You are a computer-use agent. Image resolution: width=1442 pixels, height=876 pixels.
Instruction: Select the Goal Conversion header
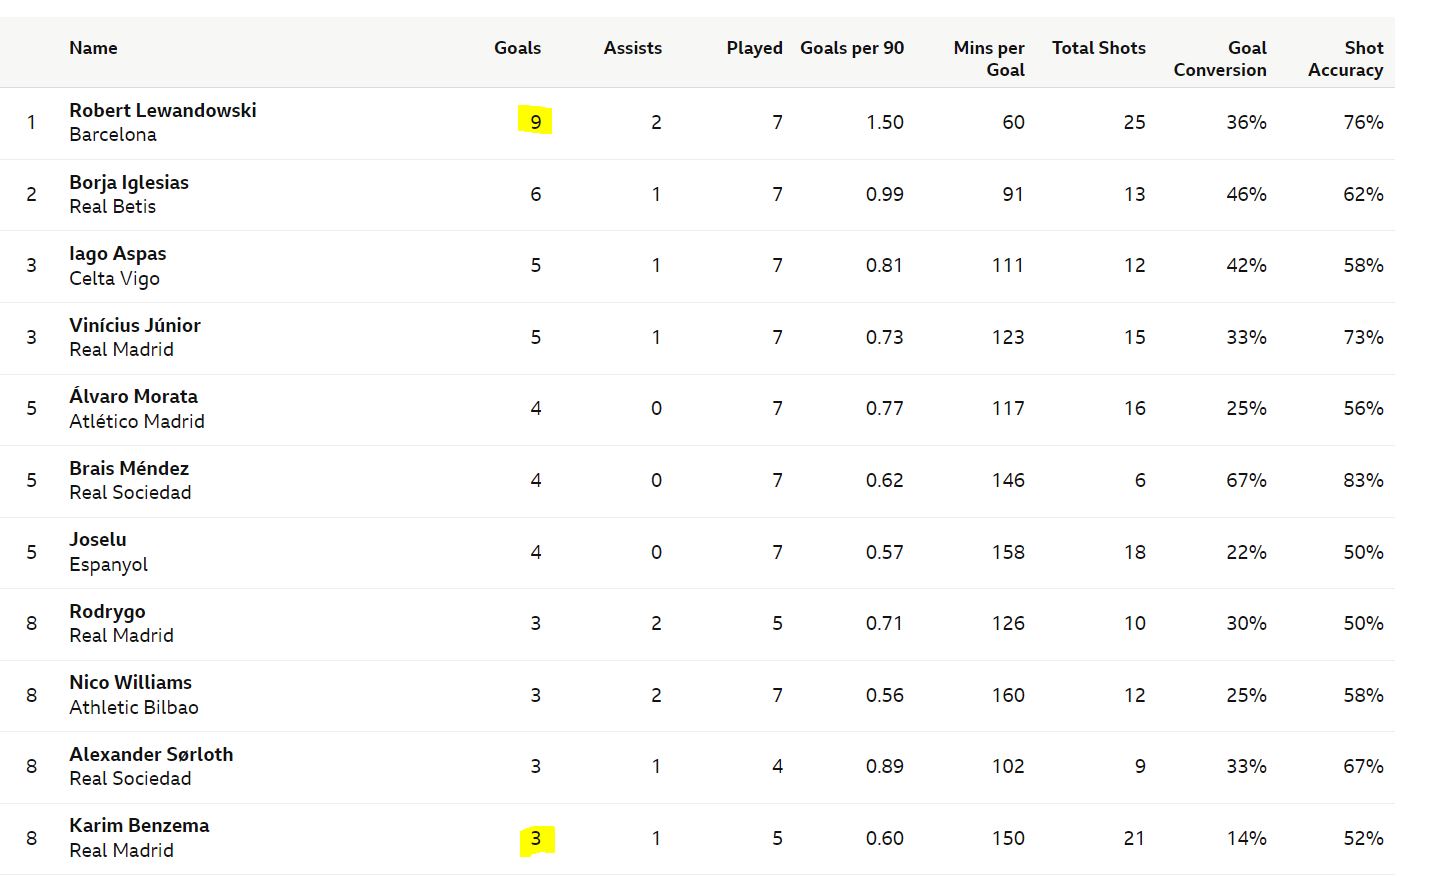[1220, 59]
